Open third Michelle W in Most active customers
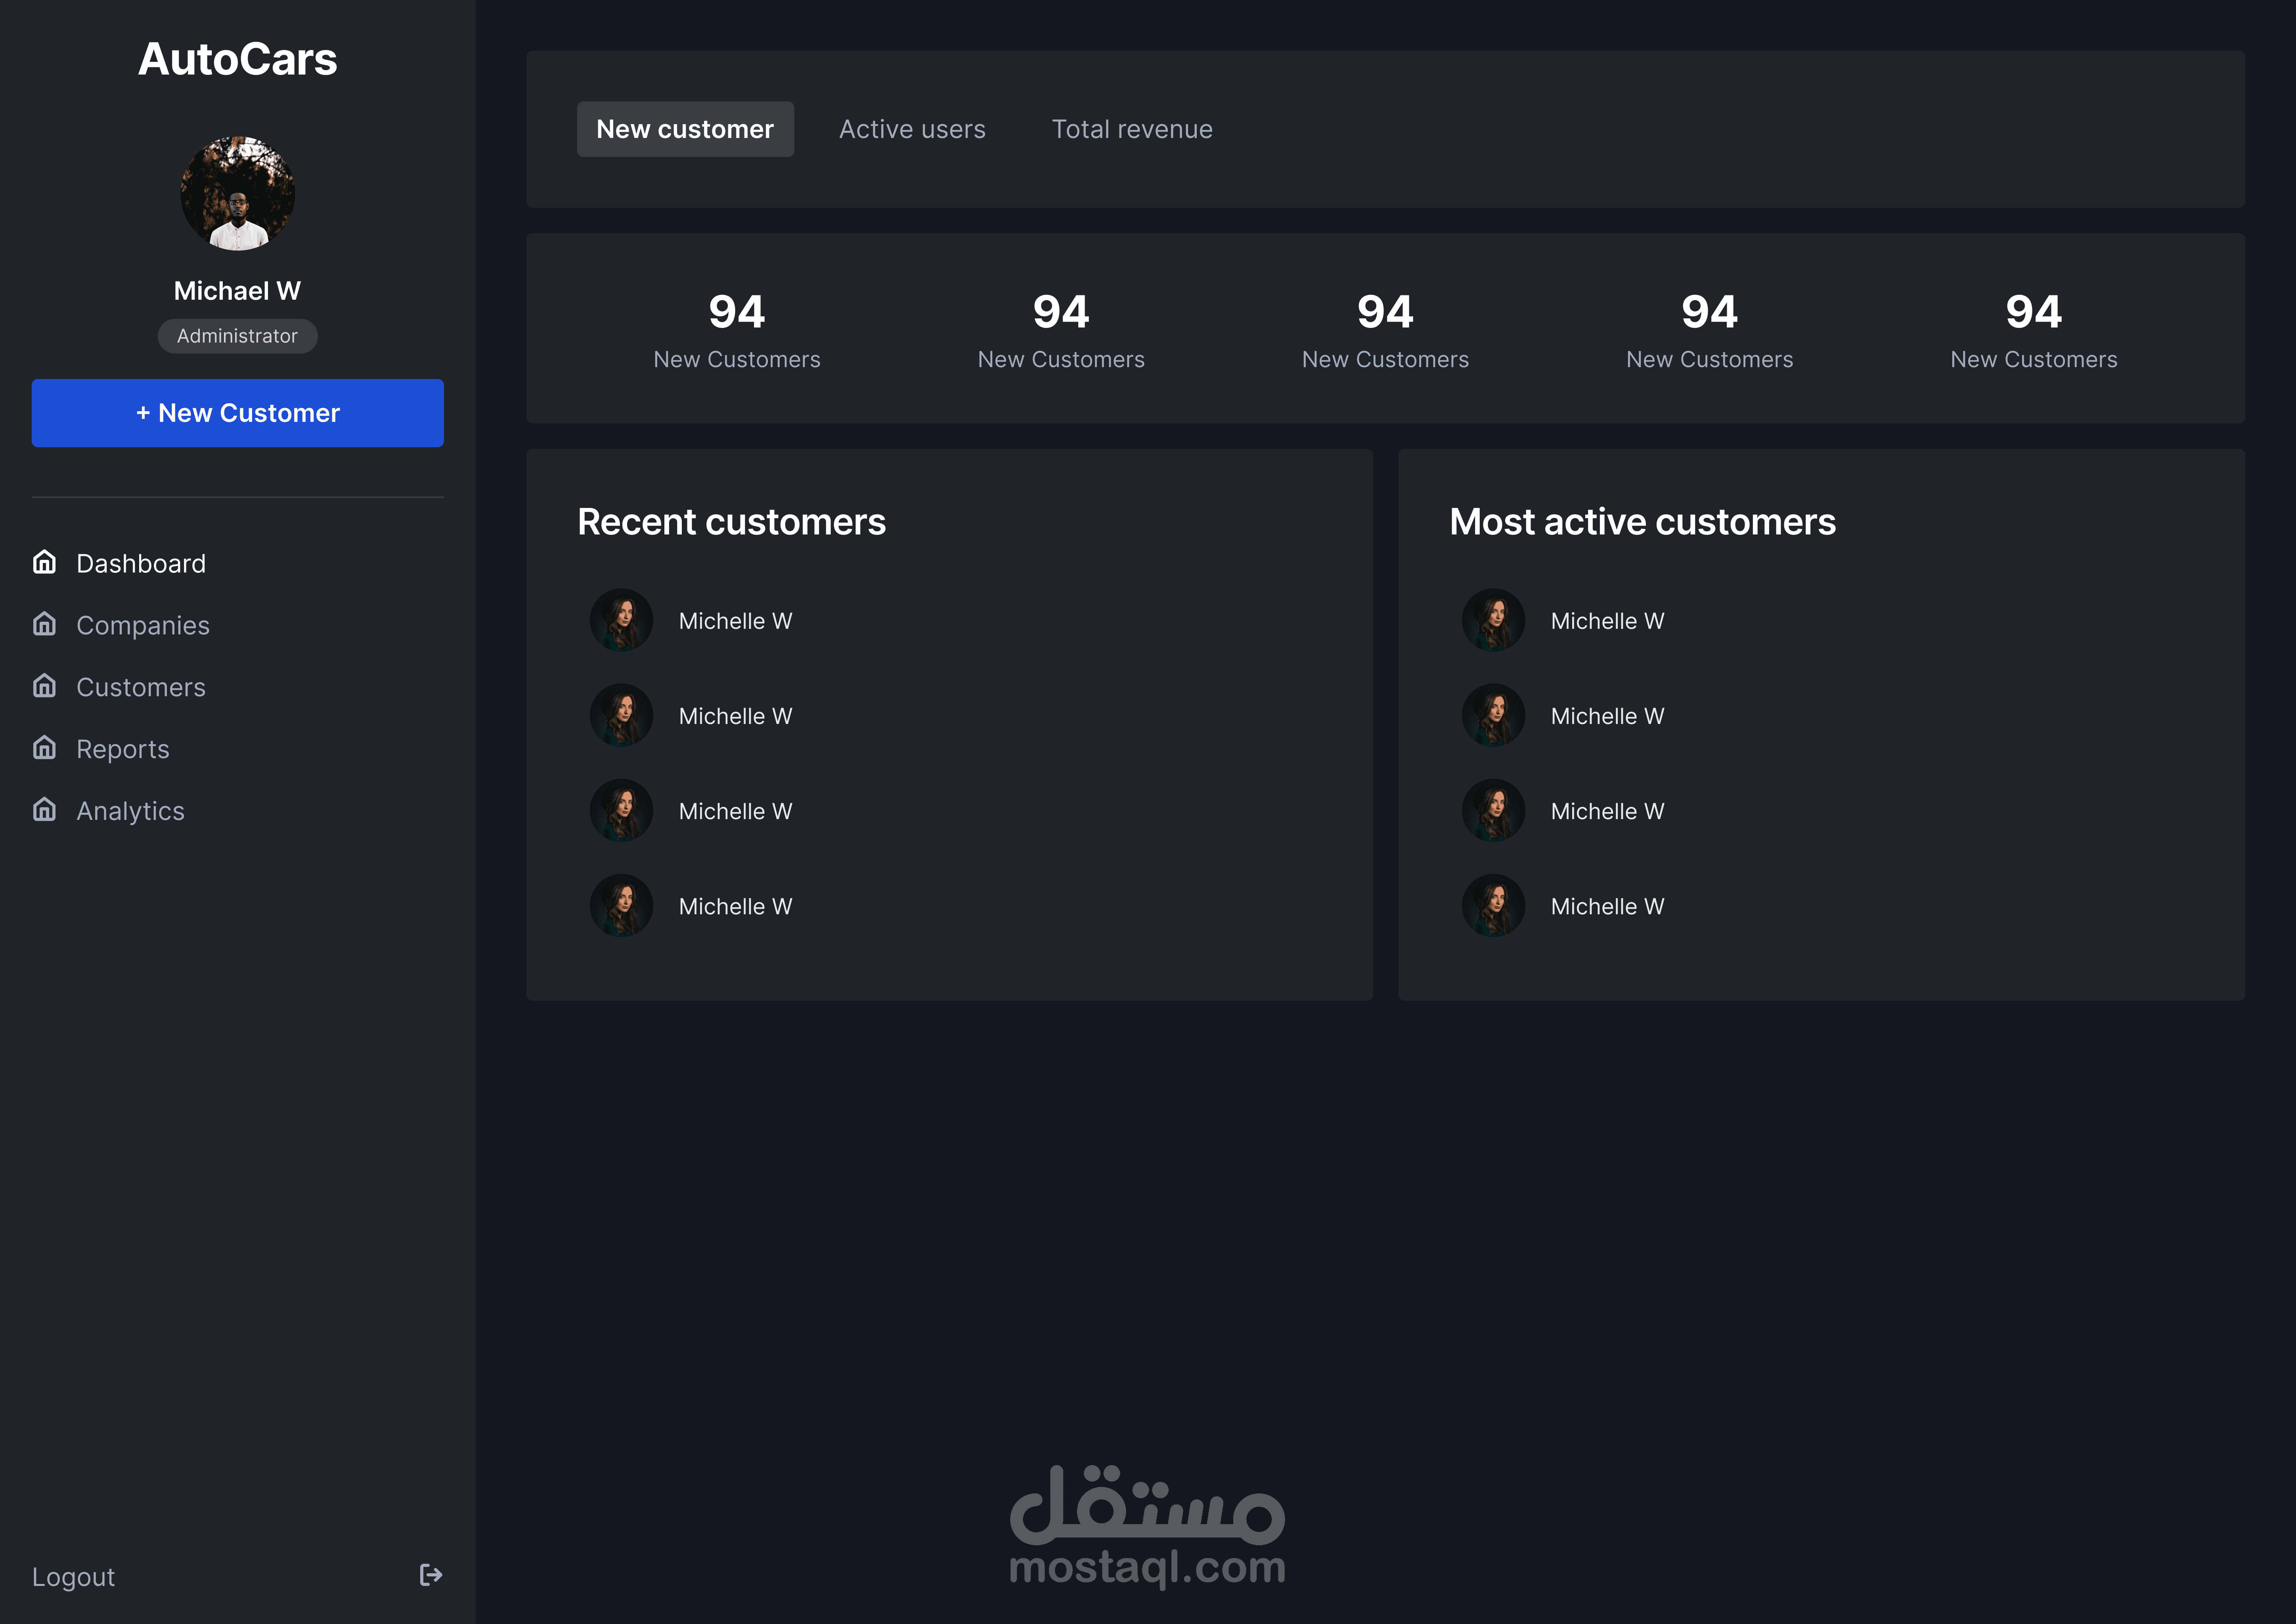This screenshot has width=2296, height=1624. tap(1607, 811)
